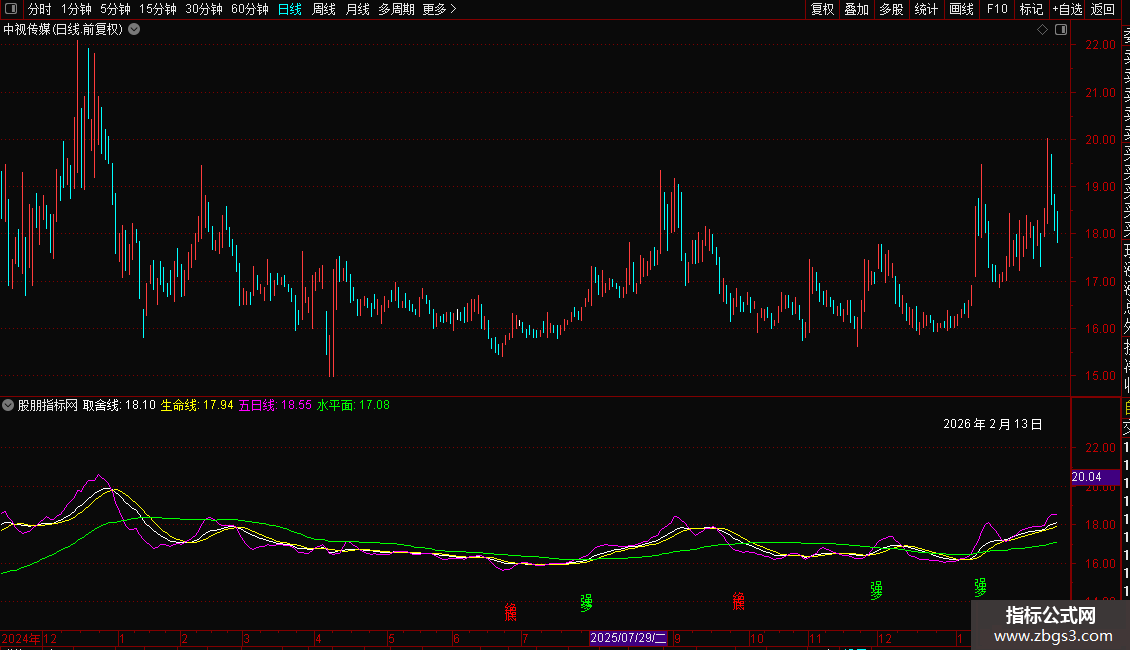Screen dimensions: 1130x650
Task: Open the stock name dropdown beside 中视传媒
Action: click(135, 30)
